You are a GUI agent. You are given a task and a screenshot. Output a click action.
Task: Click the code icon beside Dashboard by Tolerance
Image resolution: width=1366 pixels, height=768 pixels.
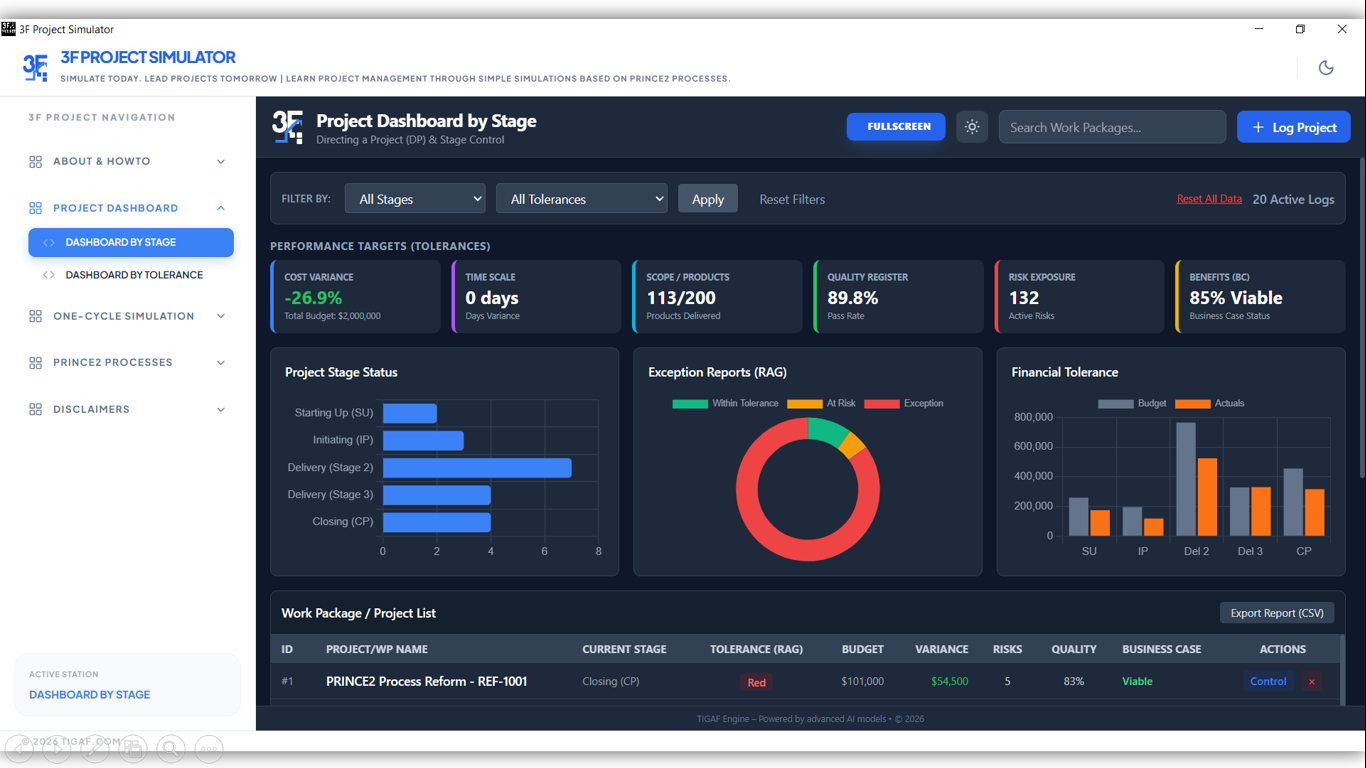[49, 274]
